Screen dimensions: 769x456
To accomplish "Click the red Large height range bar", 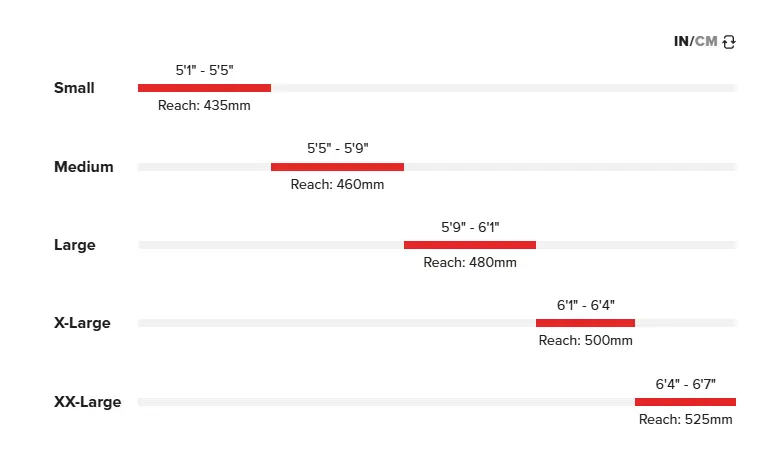I will click(x=470, y=245).
